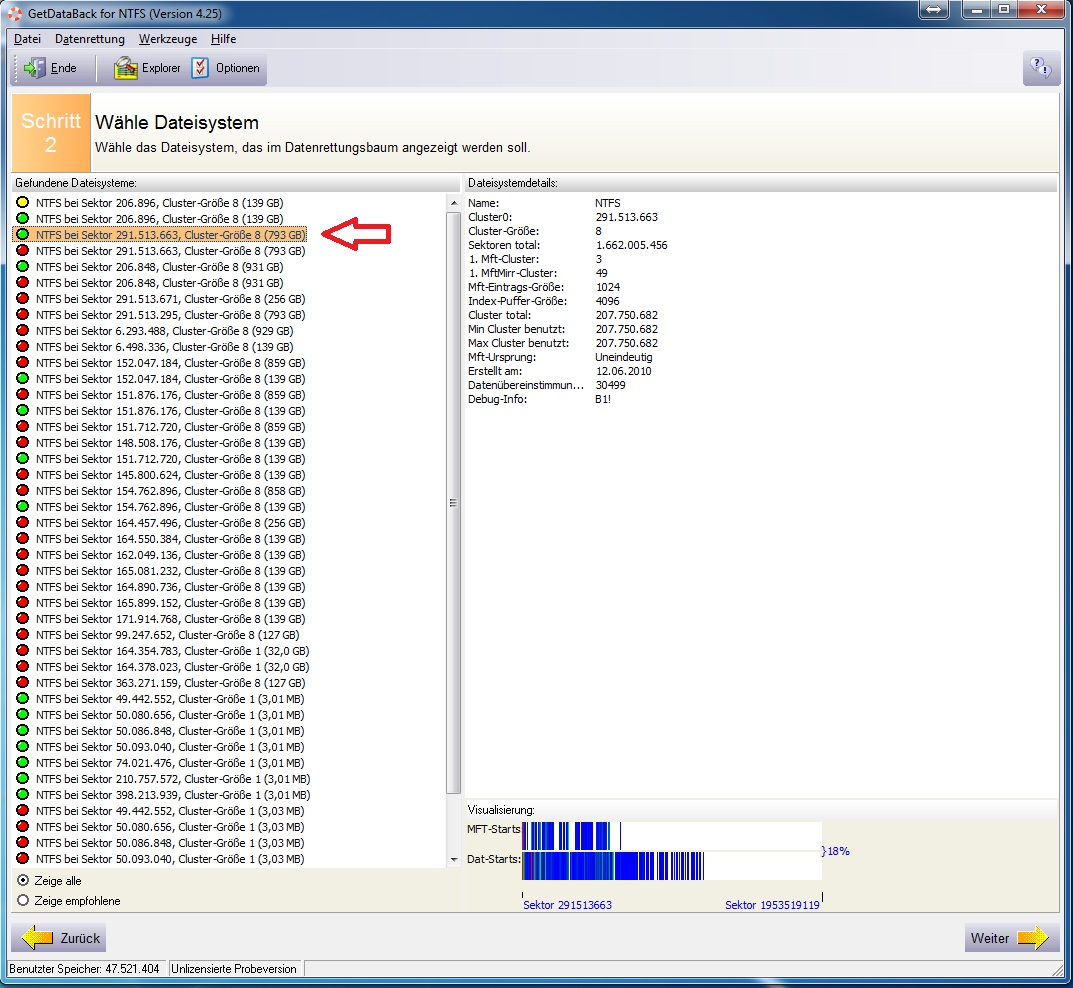This screenshot has height=988, width=1073.
Task: Select green entry NTFS Sektor 291.513.663 (793 GB)
Action: 159,235
